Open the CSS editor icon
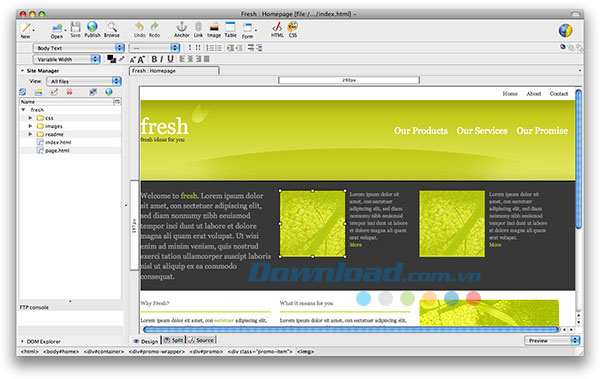This screenshot has width=600, height=379. pyautogui.click(x=293, y=27)
